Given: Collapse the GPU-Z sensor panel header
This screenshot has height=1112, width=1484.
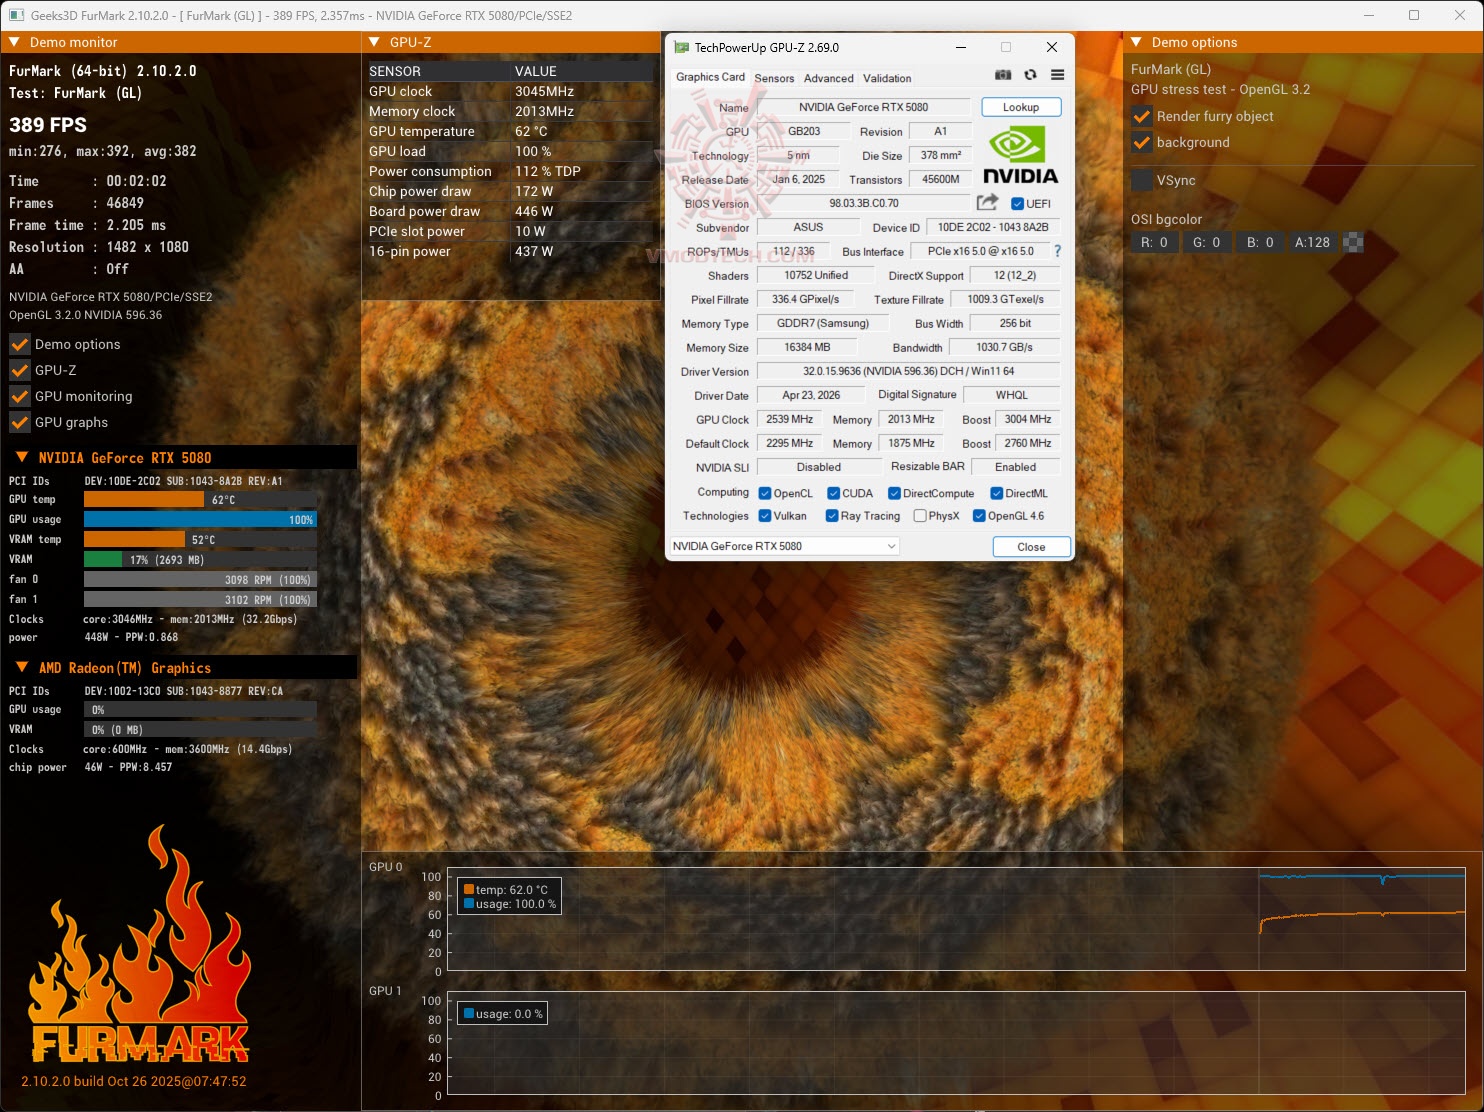Looking at the screenshot, I should point(374,42).
